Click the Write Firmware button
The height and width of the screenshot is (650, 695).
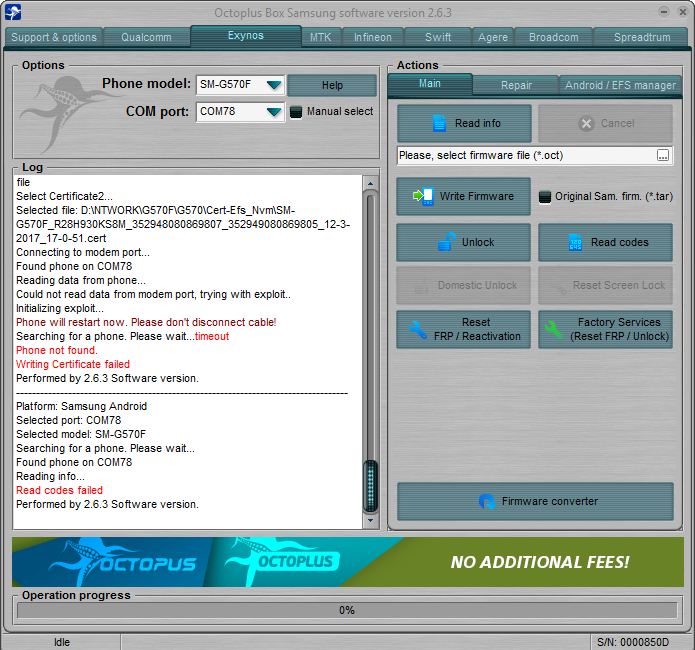point(463,196)
